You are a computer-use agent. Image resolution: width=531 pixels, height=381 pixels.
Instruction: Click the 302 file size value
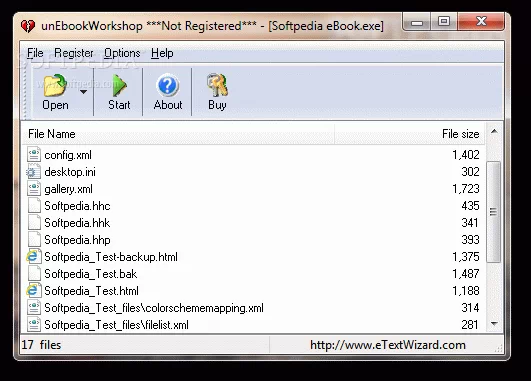coord(471,172)
